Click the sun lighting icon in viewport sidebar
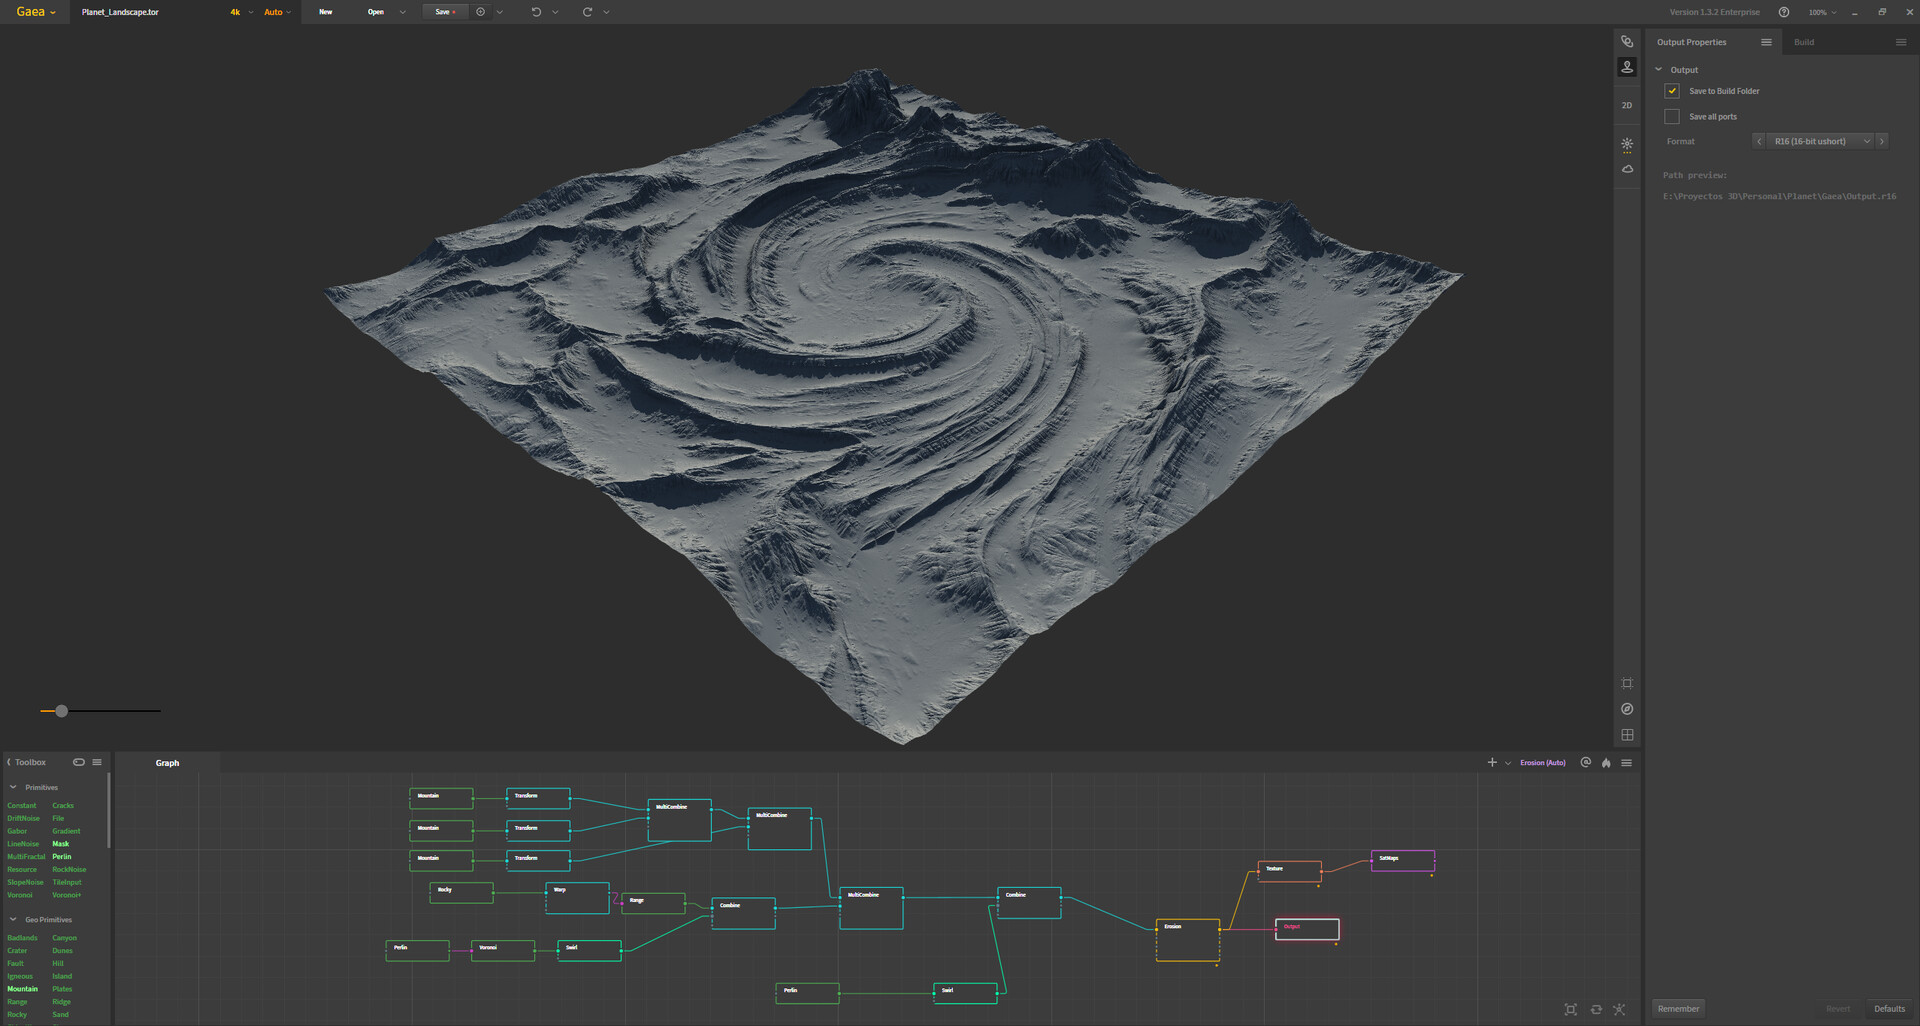 click(x=1627, y=144)
